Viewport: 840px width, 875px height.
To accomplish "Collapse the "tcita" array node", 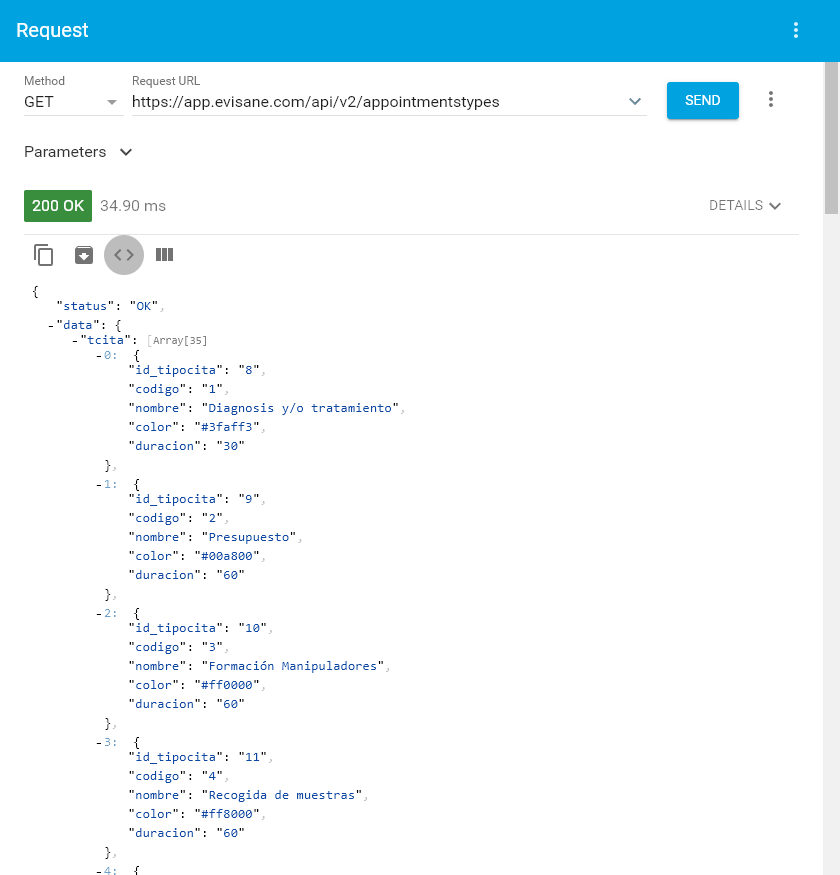I will click(75, 341).
